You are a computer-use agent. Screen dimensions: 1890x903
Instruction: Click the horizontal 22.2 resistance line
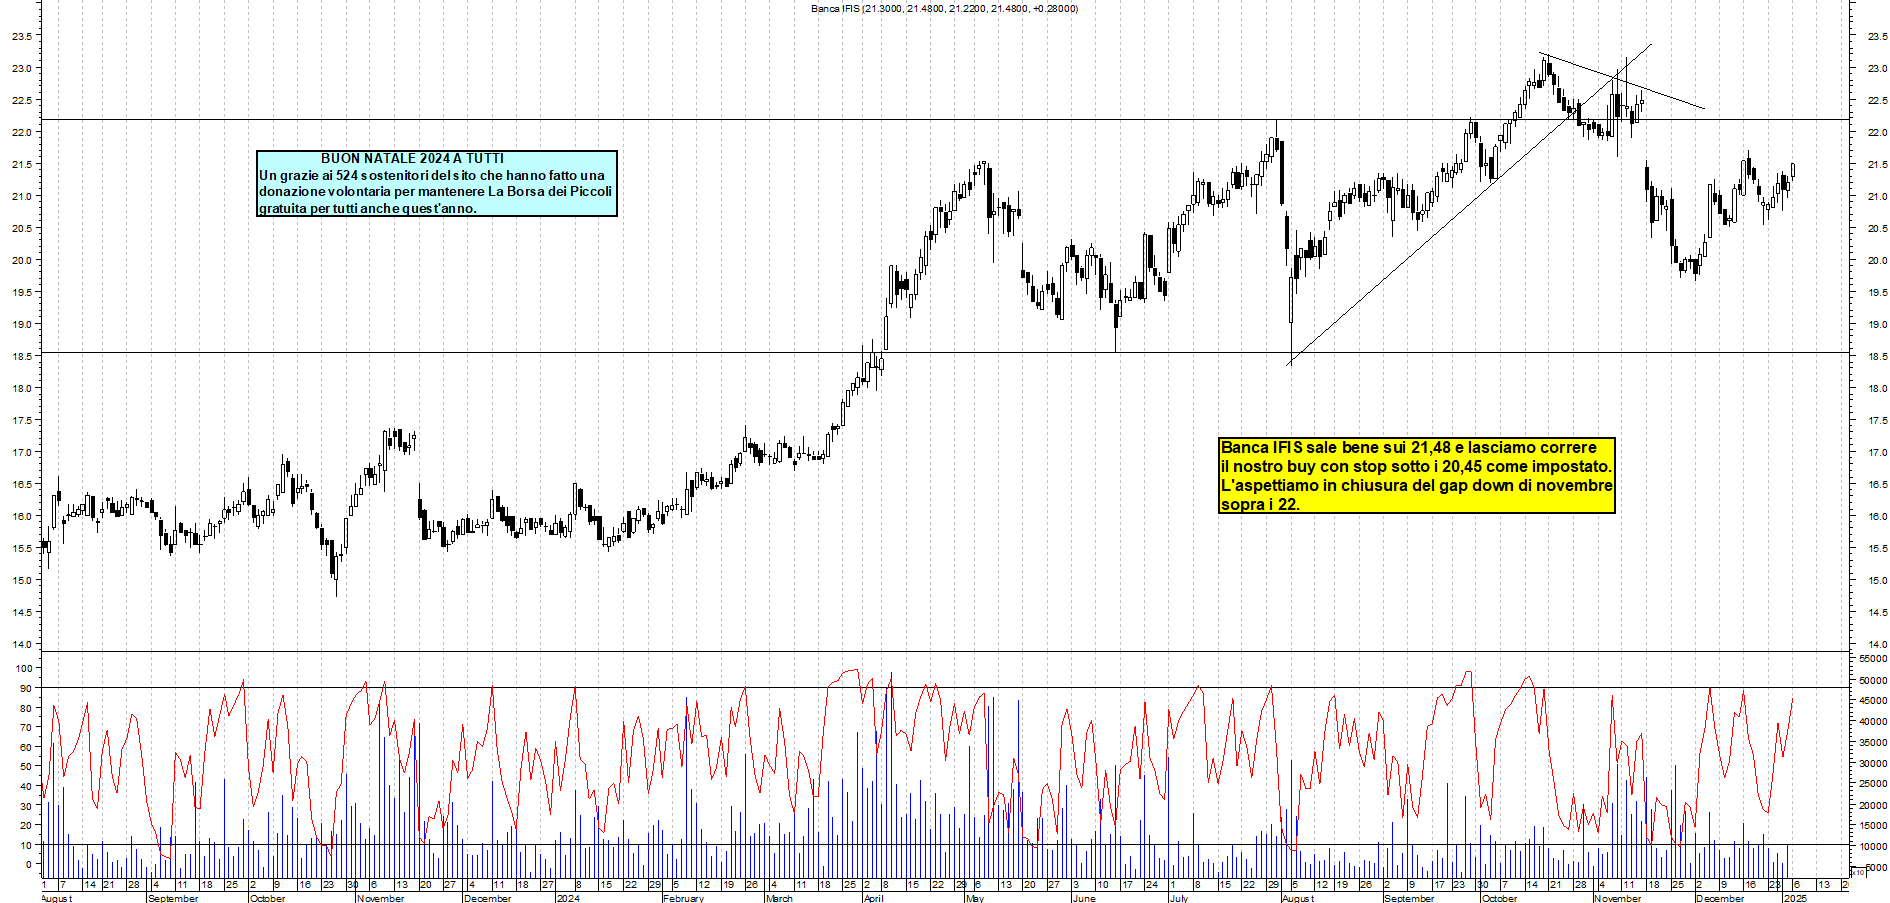(x=945, y=120)
